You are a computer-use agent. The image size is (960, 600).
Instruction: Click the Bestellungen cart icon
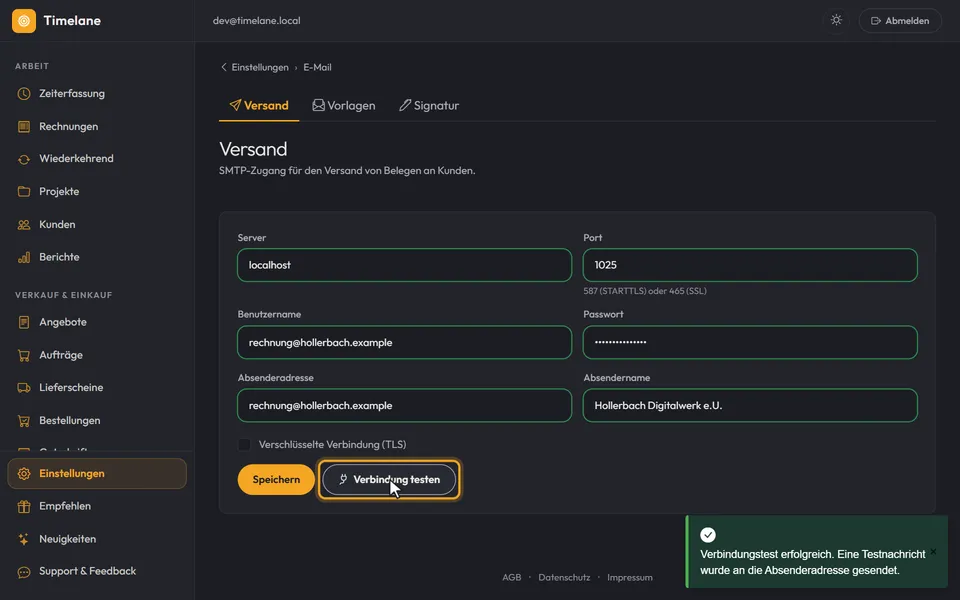pos(24,421)
